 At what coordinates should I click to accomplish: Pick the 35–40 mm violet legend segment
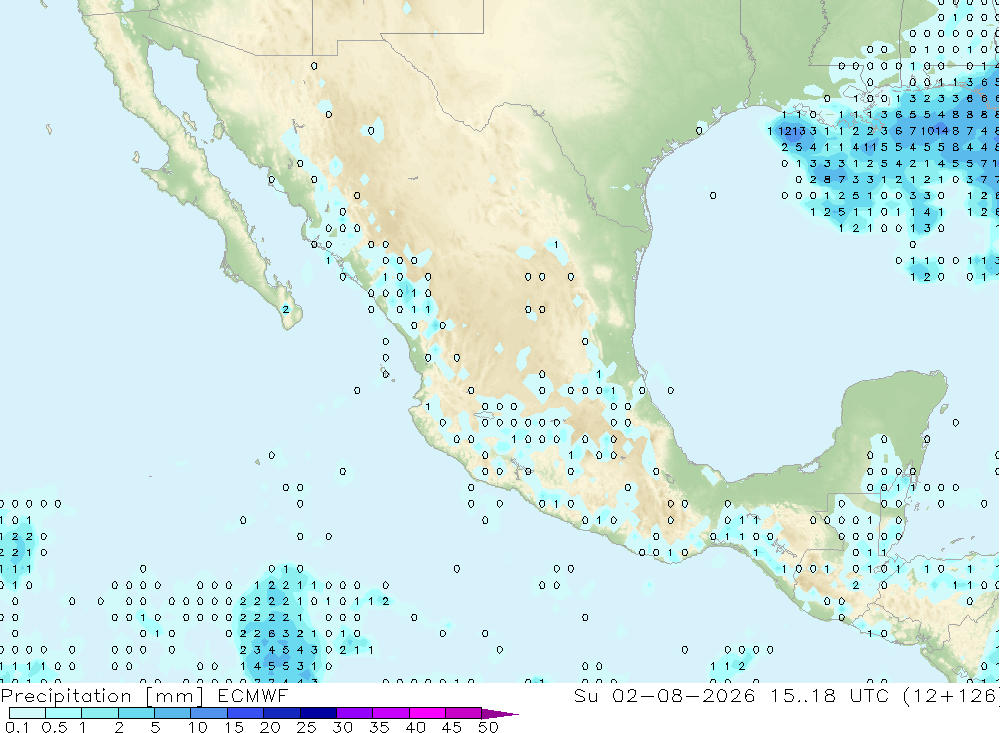391,713
